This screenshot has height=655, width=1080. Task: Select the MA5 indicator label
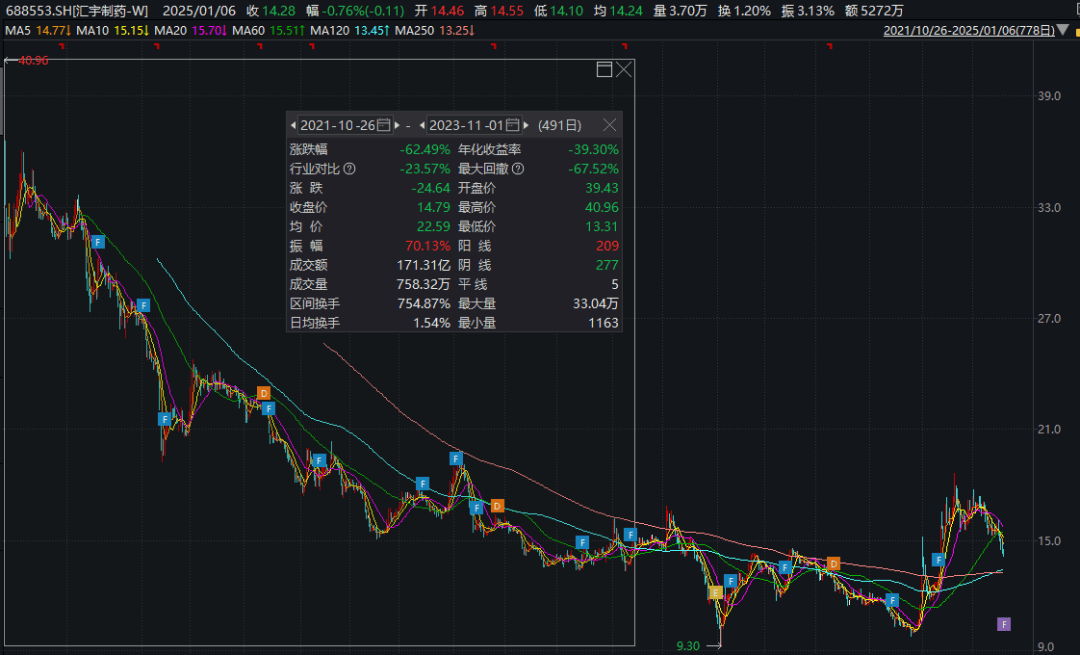[18, 30]
